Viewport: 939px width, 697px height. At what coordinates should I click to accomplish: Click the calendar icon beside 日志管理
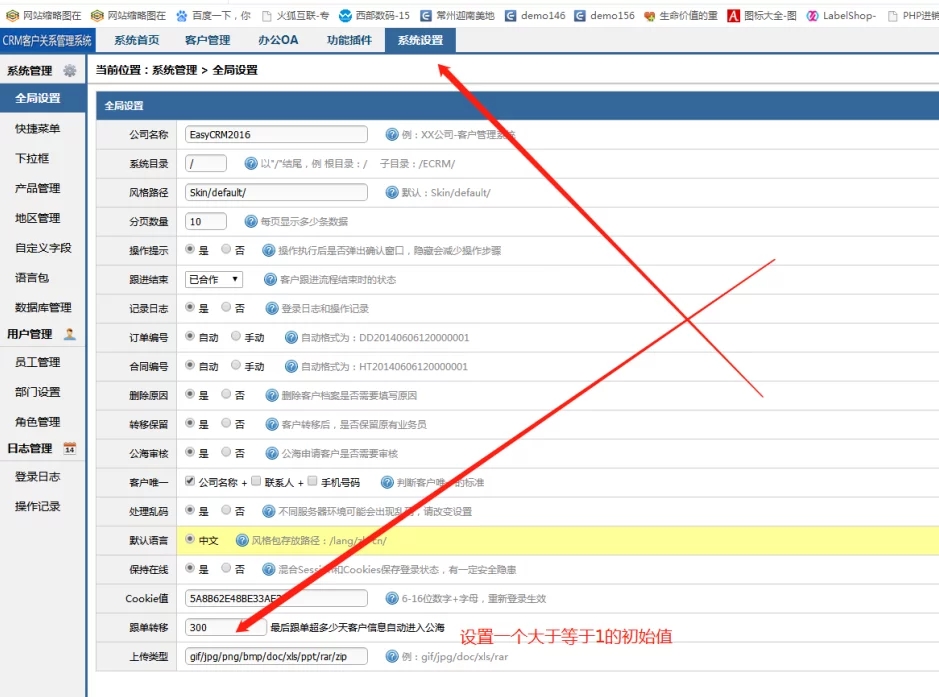[x=69, y=448]
